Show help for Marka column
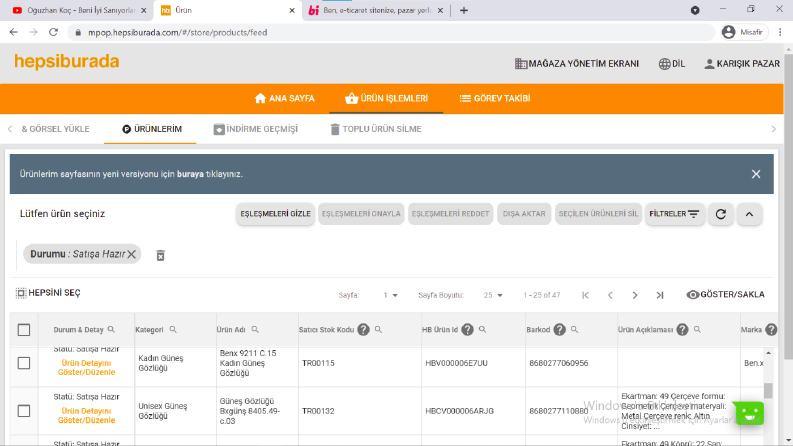This screenshot has width=793, height=446. [x=771, y=330]
